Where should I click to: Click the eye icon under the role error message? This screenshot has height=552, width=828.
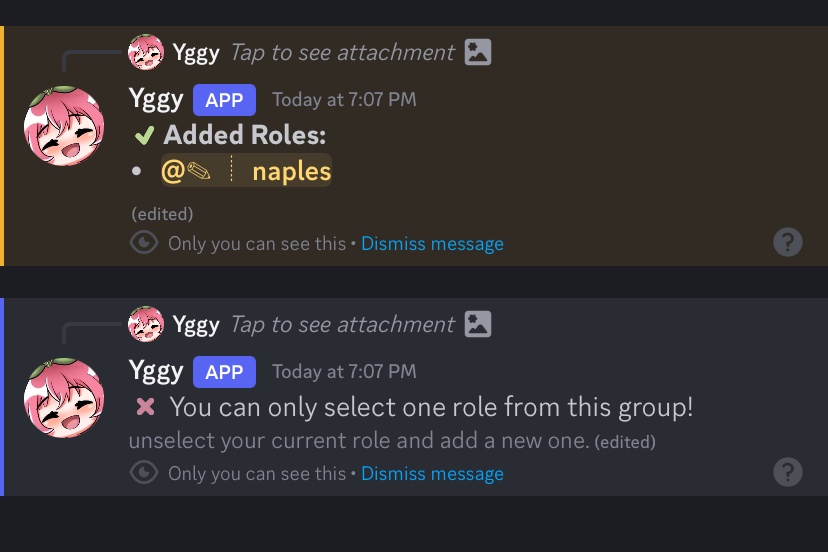pyautogui.click(x=145, y=473)
